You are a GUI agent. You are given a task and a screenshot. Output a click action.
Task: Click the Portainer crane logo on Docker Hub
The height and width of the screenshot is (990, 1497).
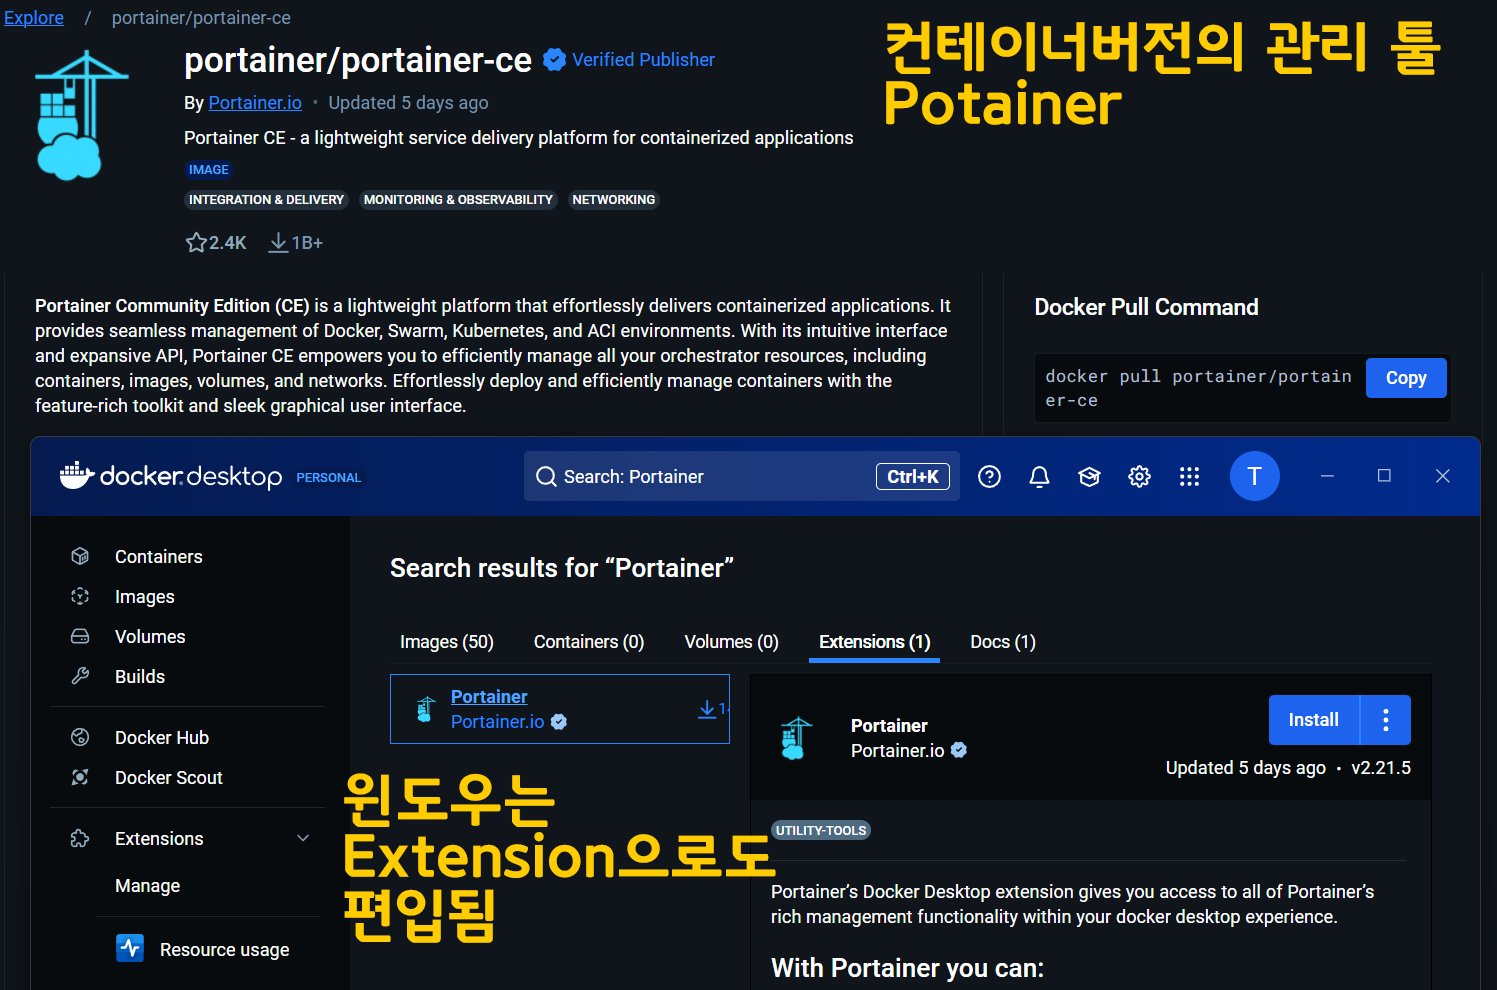(81, 115)
